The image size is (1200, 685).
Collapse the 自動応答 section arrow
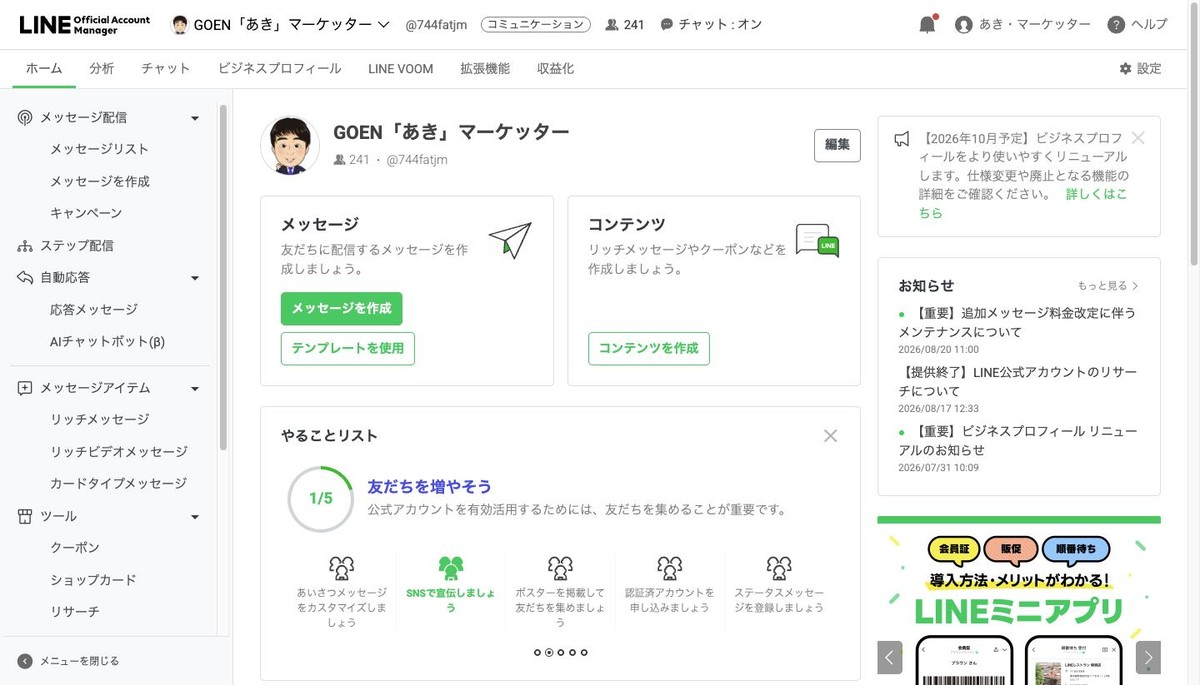point(195,278)
